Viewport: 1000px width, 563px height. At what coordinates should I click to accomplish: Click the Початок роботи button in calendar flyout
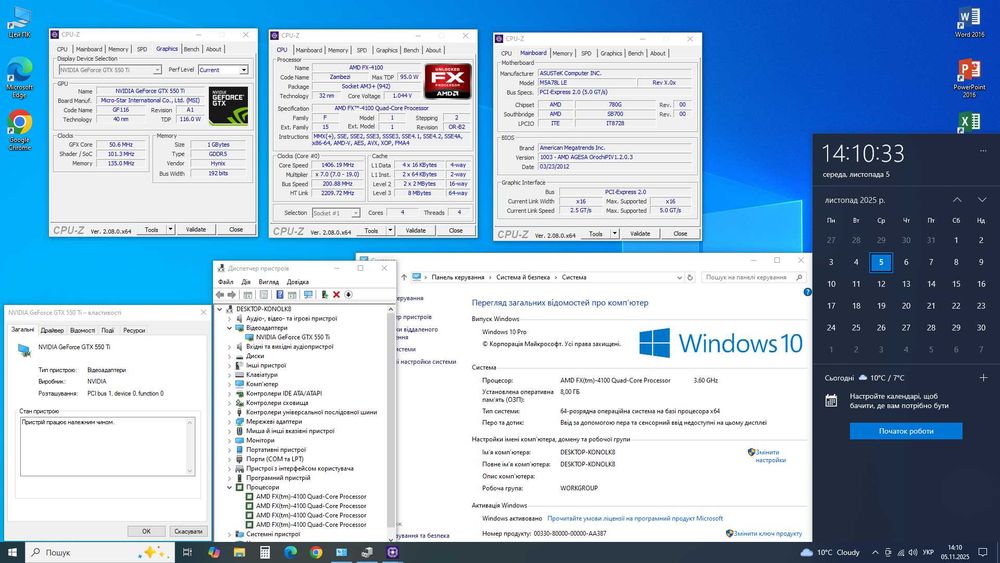point(906,431)
